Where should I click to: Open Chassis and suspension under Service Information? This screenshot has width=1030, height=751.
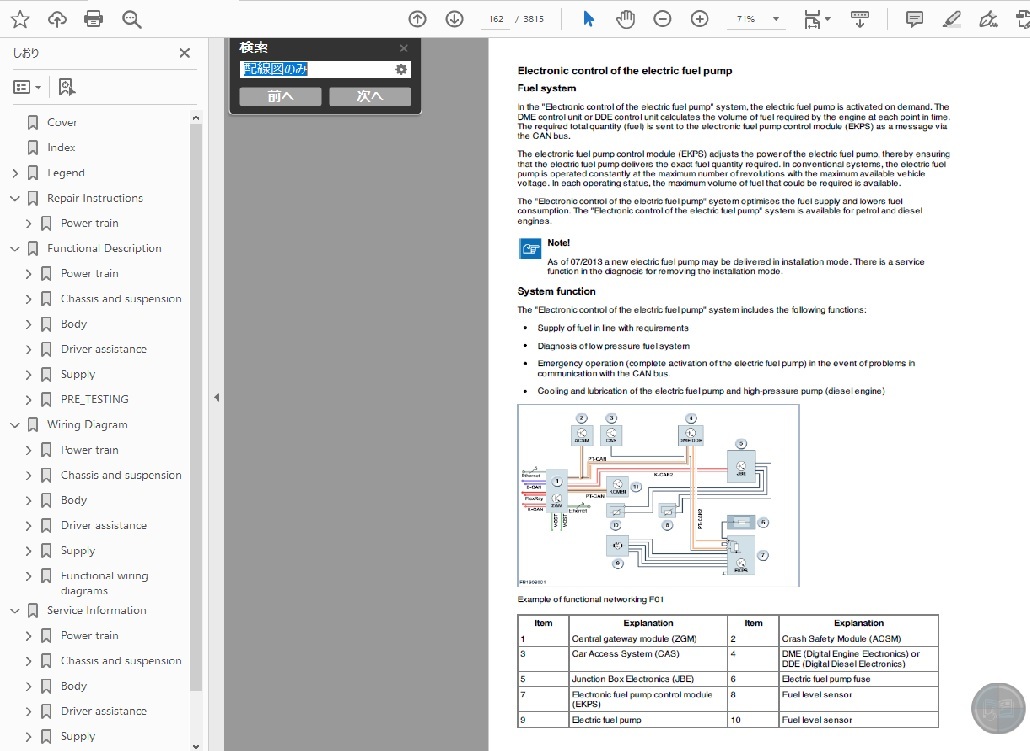tap(121, 660)
